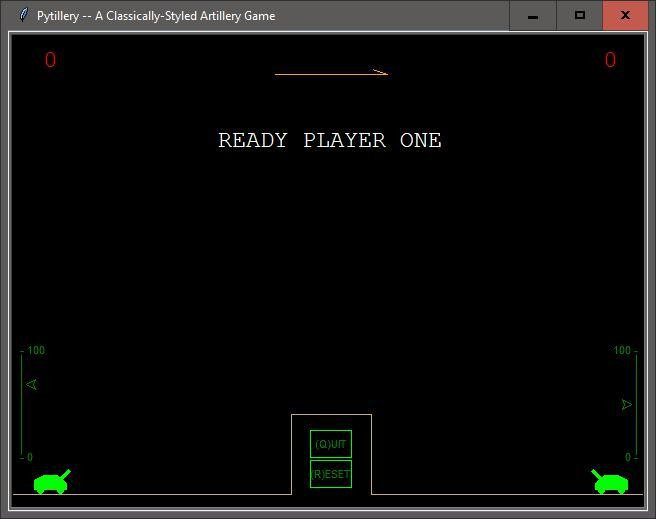Close the Pytillery game window
Viewport: 656px width, 519px height.
point(625,16)
